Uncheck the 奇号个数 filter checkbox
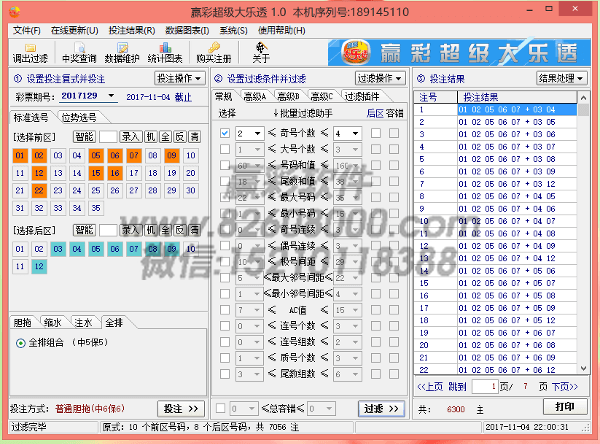Screen dimensions: 600x444 (225, 133)
